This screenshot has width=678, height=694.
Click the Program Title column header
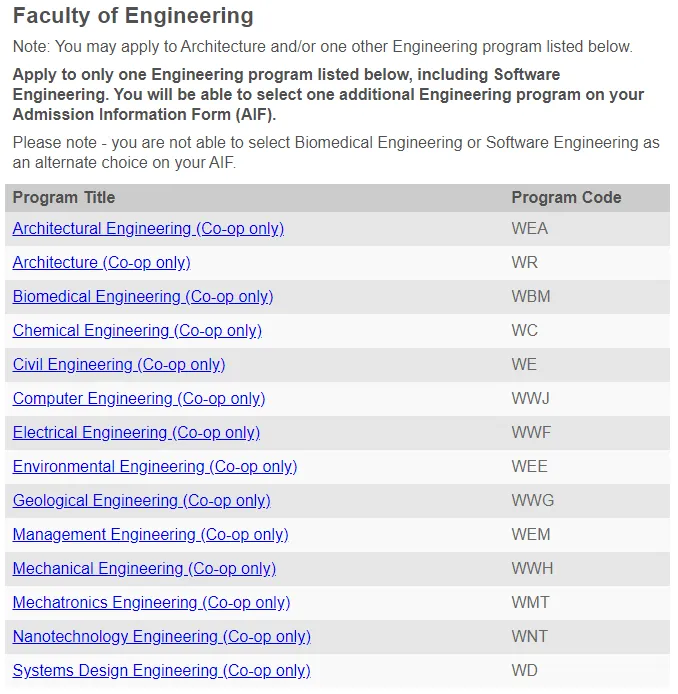(64, 198)
